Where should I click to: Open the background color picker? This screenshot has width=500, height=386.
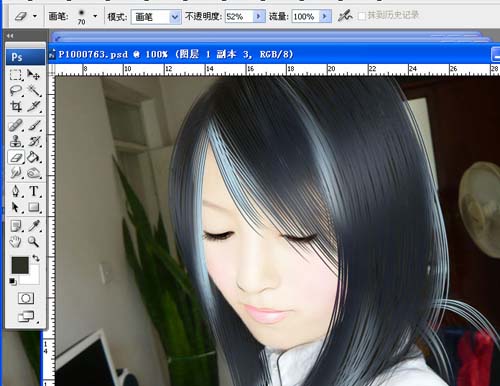point(33,278)
